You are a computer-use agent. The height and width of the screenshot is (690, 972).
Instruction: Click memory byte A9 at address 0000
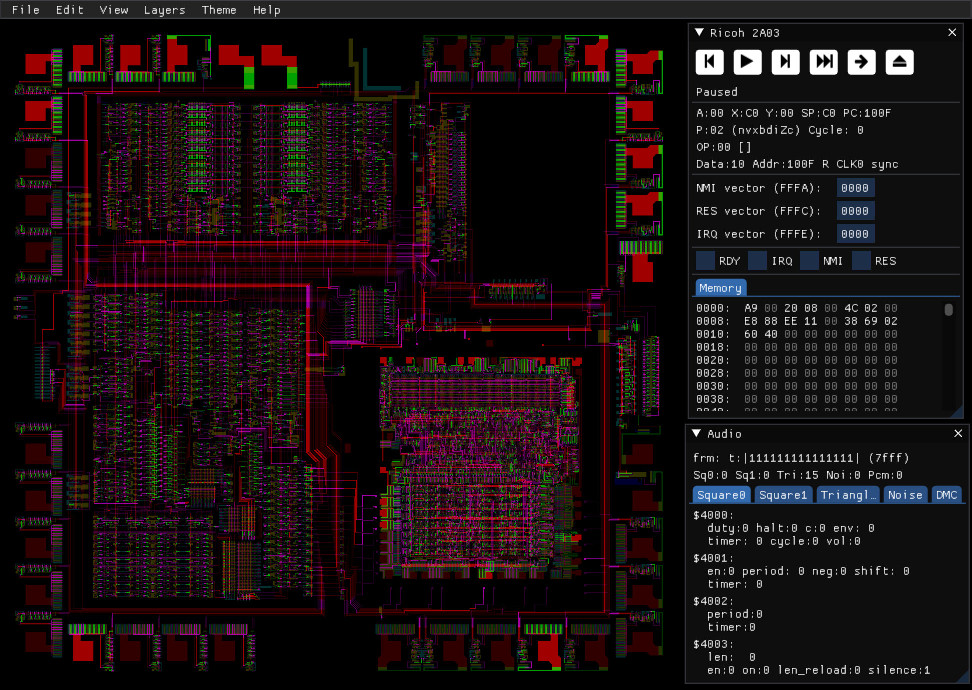(x=751, y=308)
